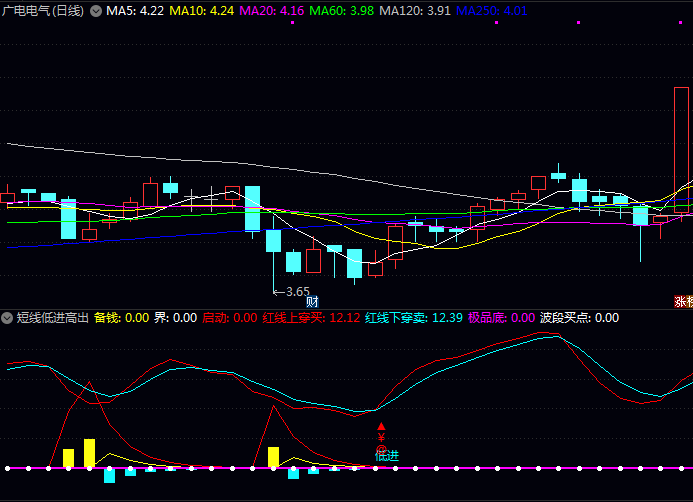The height and width of the screenshot is (502, 693).
Task: Click the 极品底: 0.00 value
Action: [501, 318]
